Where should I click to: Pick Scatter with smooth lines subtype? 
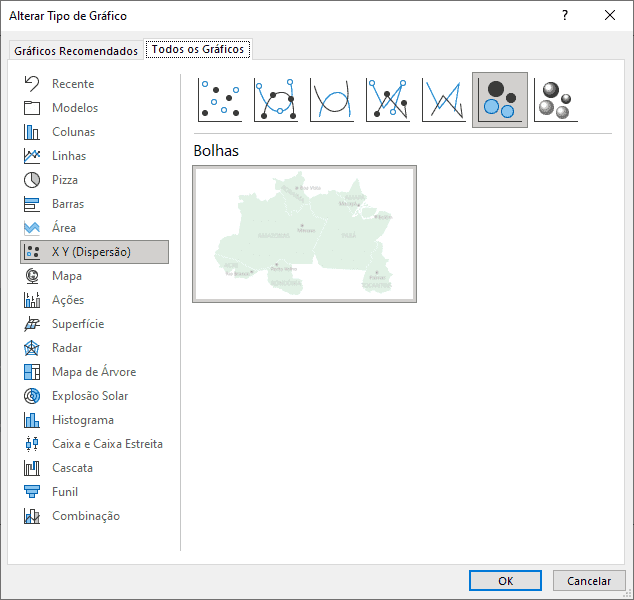click(332, 100)
